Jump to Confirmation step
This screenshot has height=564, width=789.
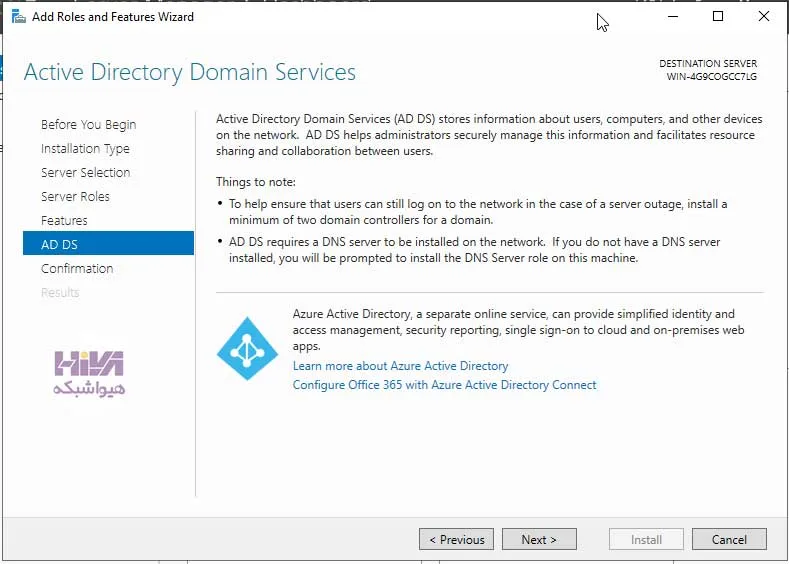pos(77,269)
